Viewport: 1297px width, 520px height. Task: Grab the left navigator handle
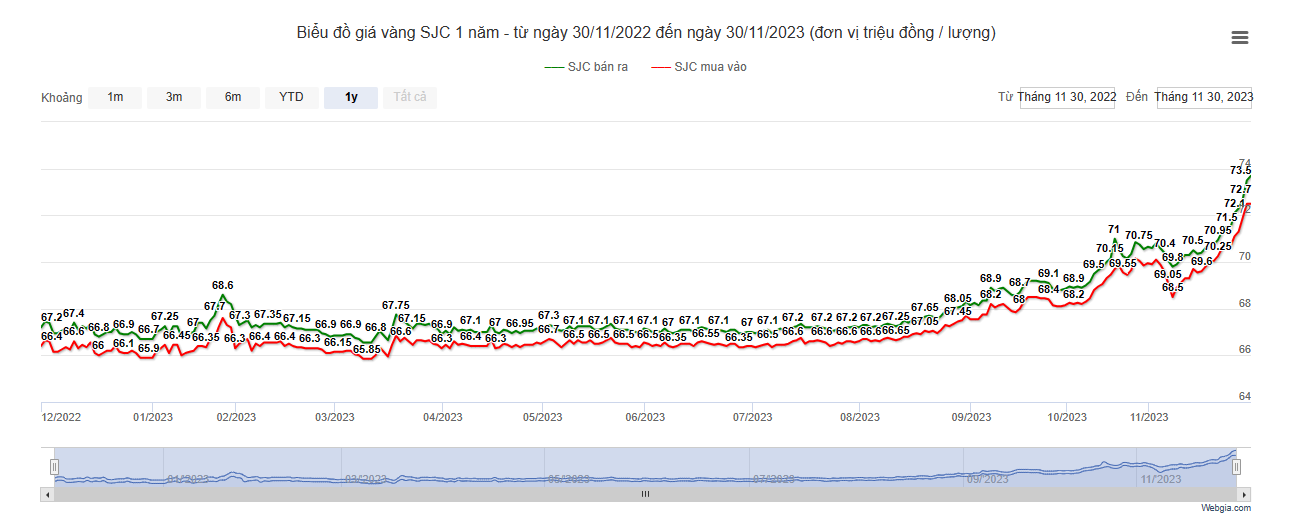click(x=55, y=466)
